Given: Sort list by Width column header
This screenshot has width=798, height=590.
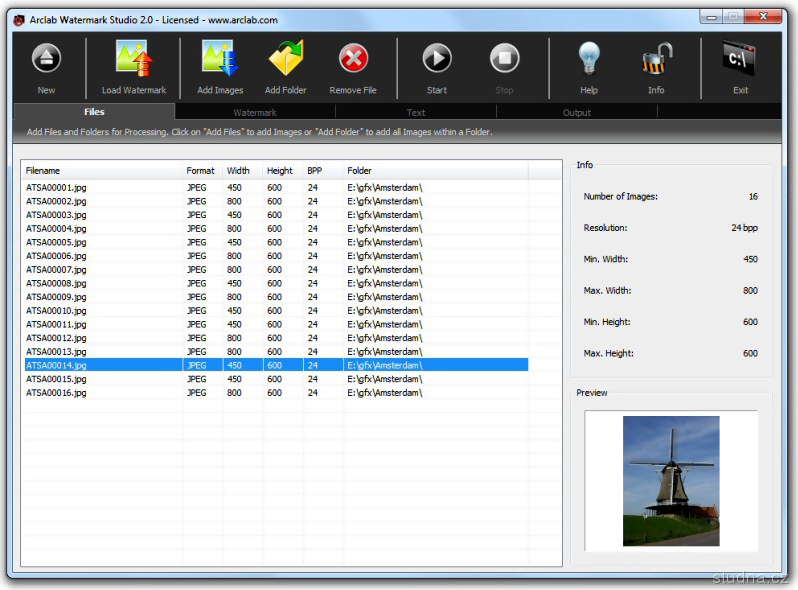Looking at the screenshot, I should click(x=242, y=171).
